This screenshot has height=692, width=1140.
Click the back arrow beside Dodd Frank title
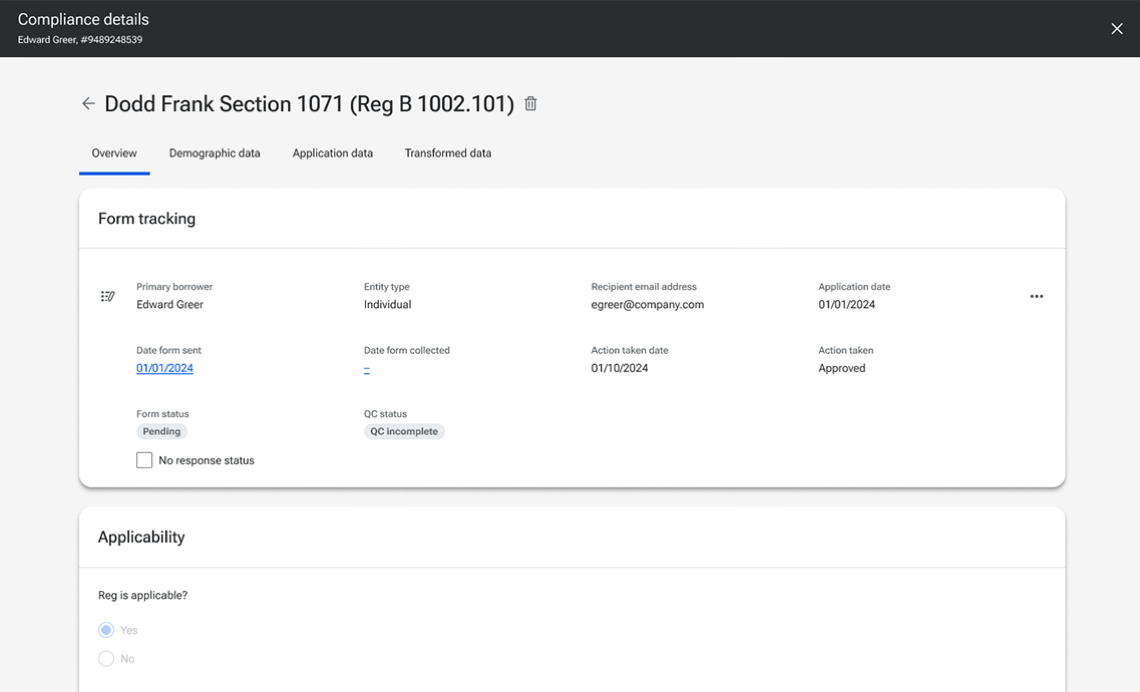click(x=88, y=104)
